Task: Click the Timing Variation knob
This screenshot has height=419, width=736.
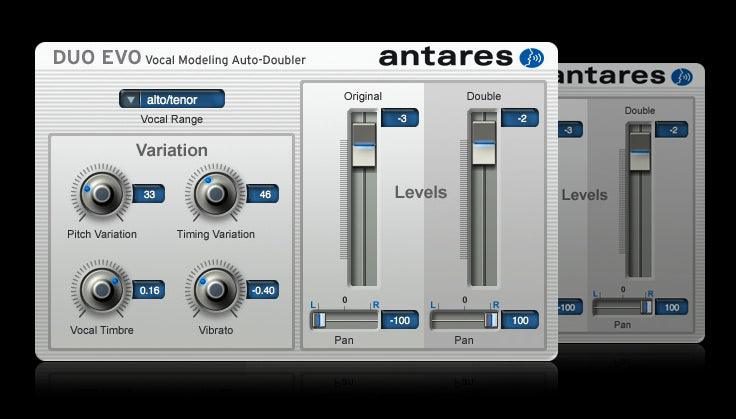Action: click(x=215, y=193)
